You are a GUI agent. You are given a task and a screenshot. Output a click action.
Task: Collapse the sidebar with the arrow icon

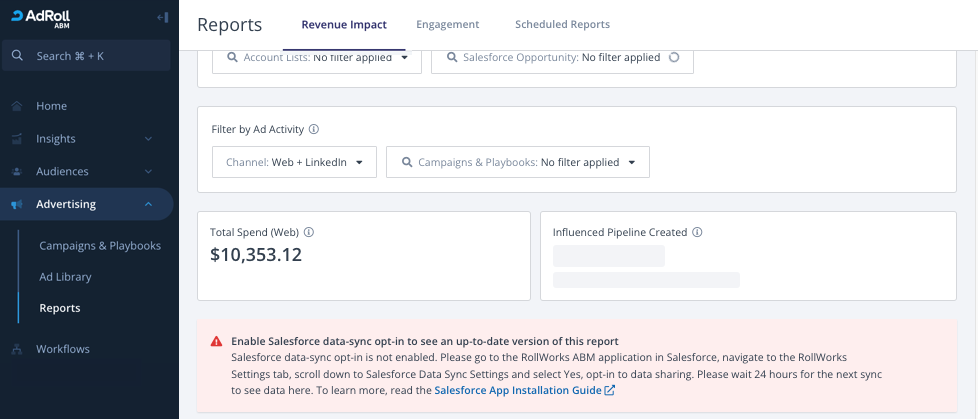click(x=162, y=18)
